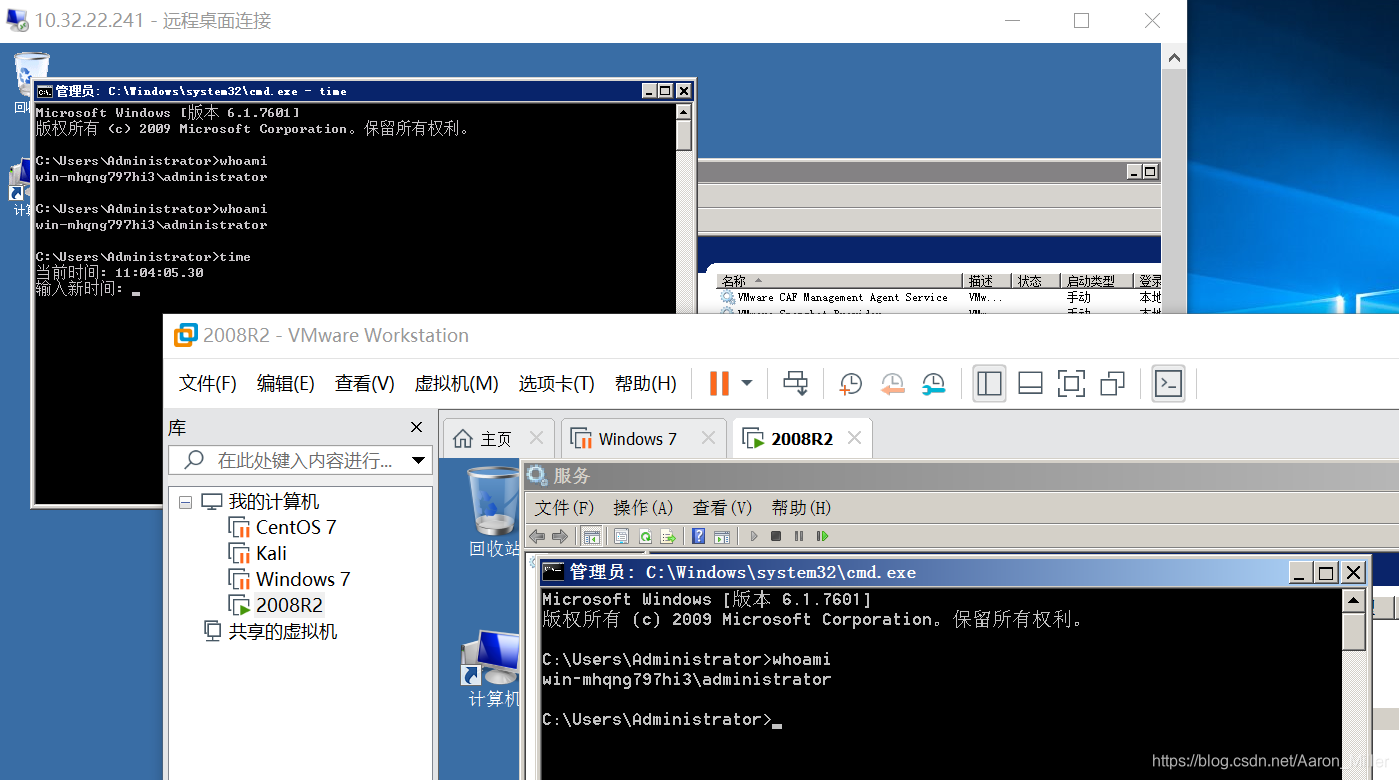Screen dimensions: 1399x780
Task: Revert to previous snapshot icon
Action: pos(892,383)
